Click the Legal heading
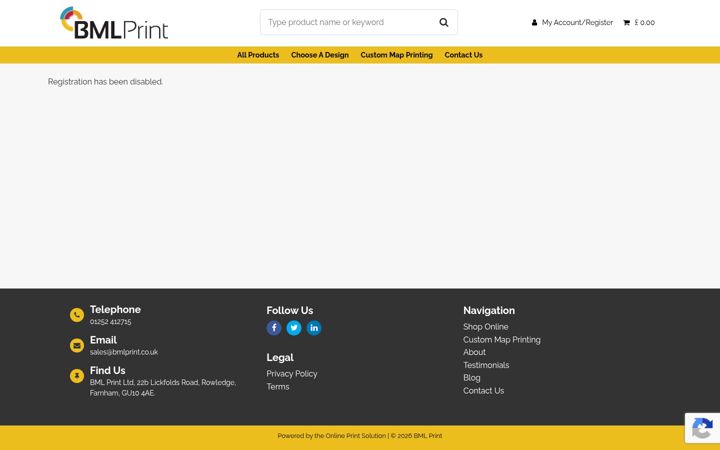Image resolution: width=720 pixels, height=450 pixels. pyautogui.click(x=280, y=357)
